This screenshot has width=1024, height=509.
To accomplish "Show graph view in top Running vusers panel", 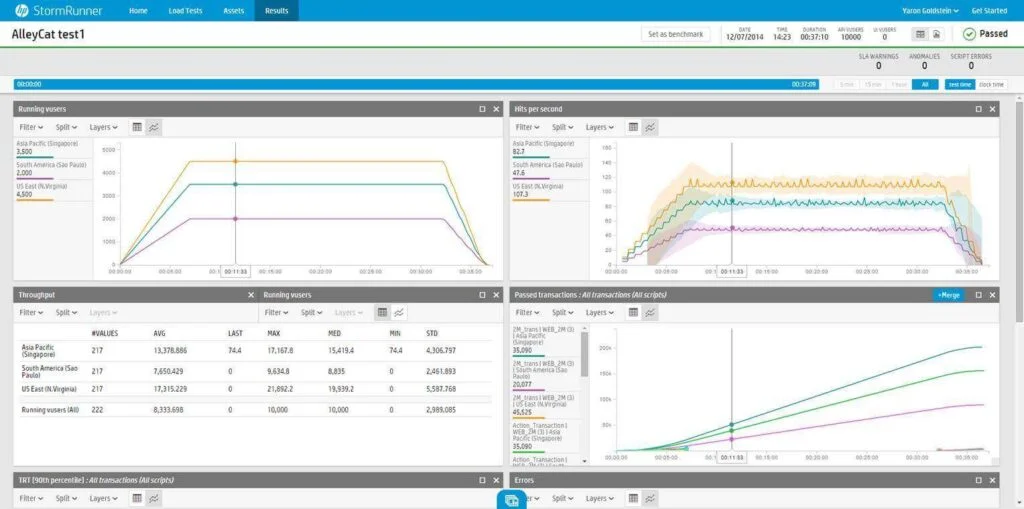I will pos(153,127).
